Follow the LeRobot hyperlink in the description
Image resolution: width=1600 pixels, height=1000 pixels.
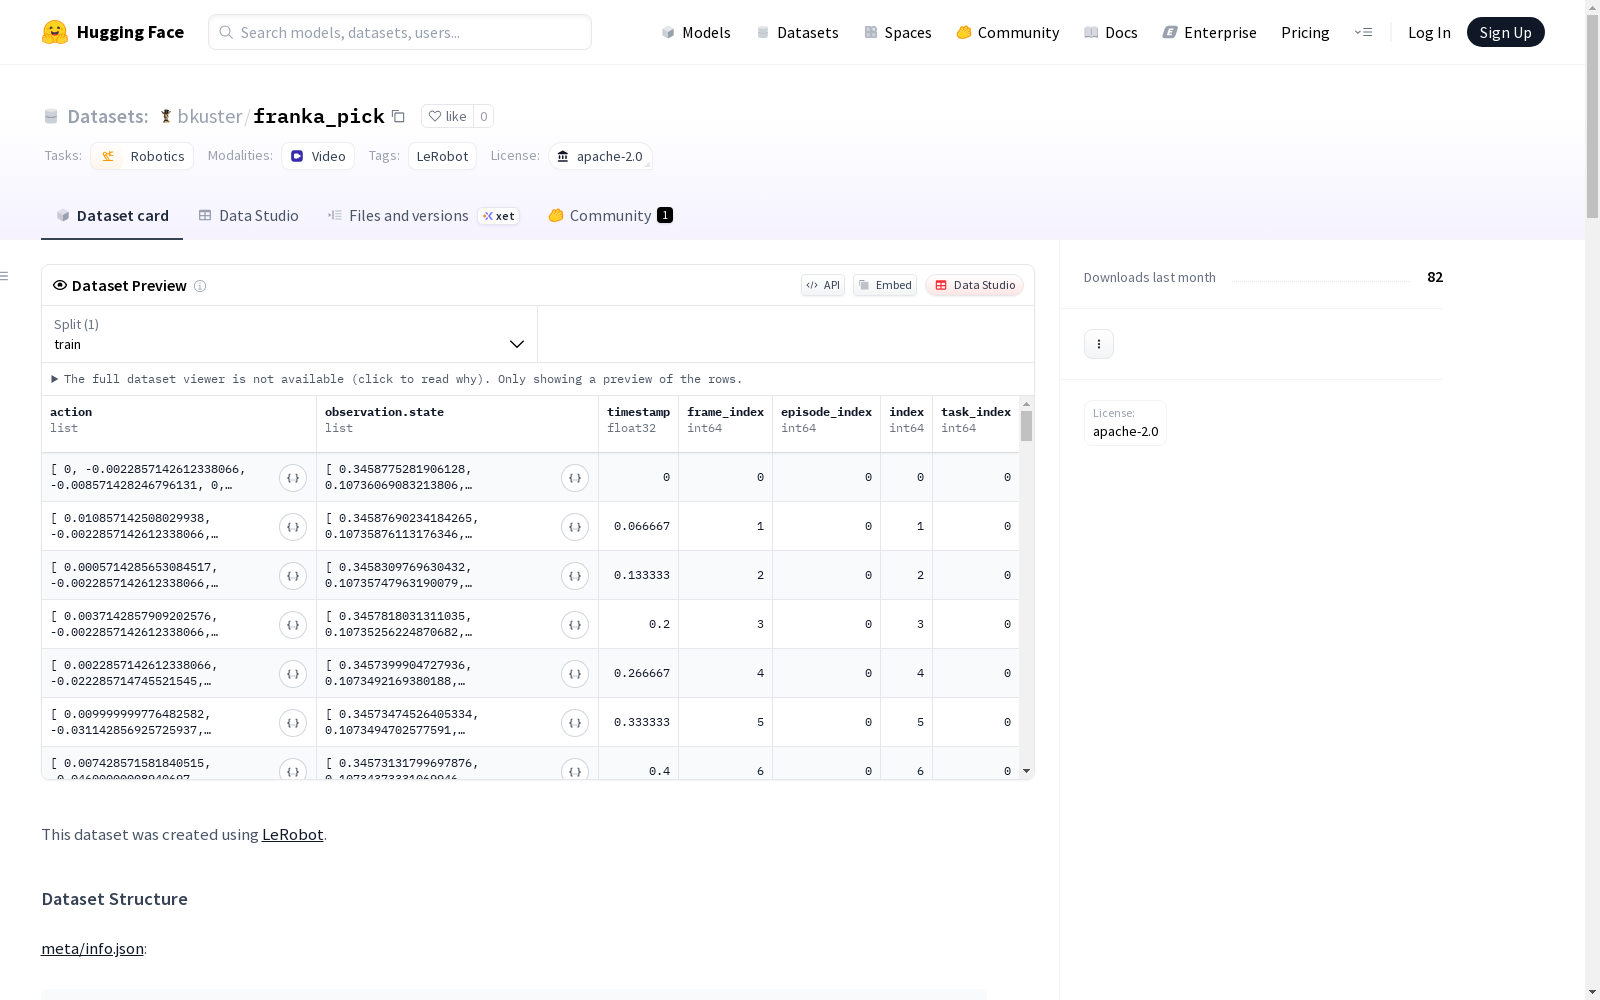[x=292, y=834]
